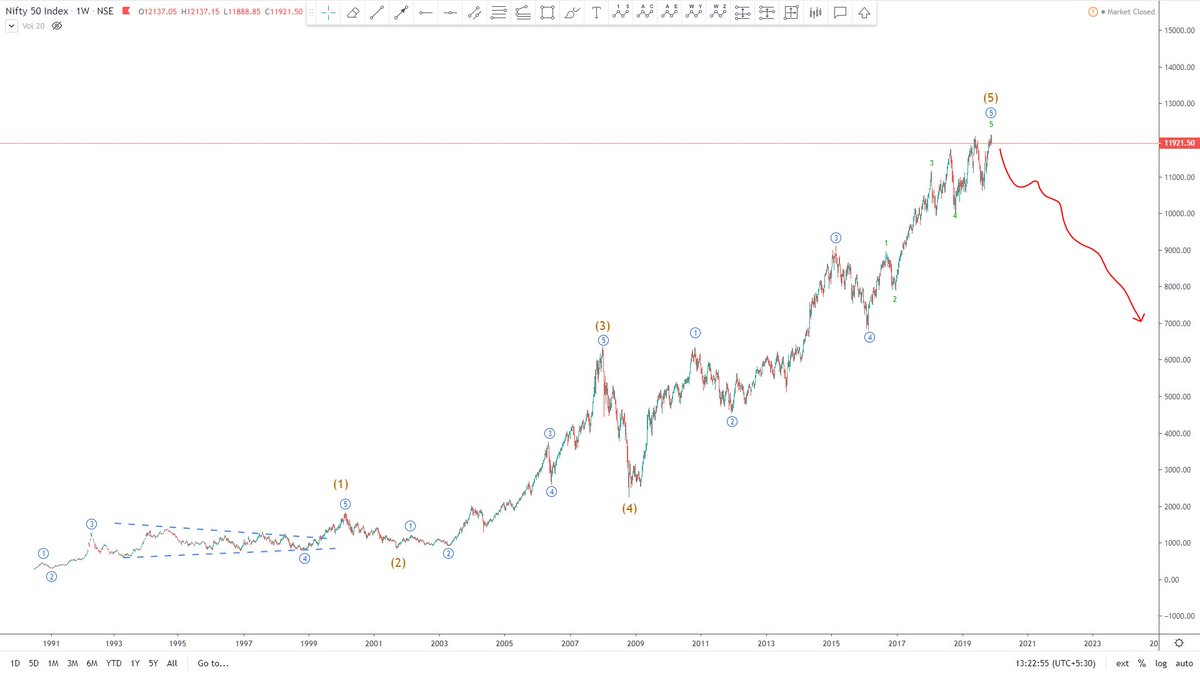
Task: Set range to 6M
Action: 92,663
